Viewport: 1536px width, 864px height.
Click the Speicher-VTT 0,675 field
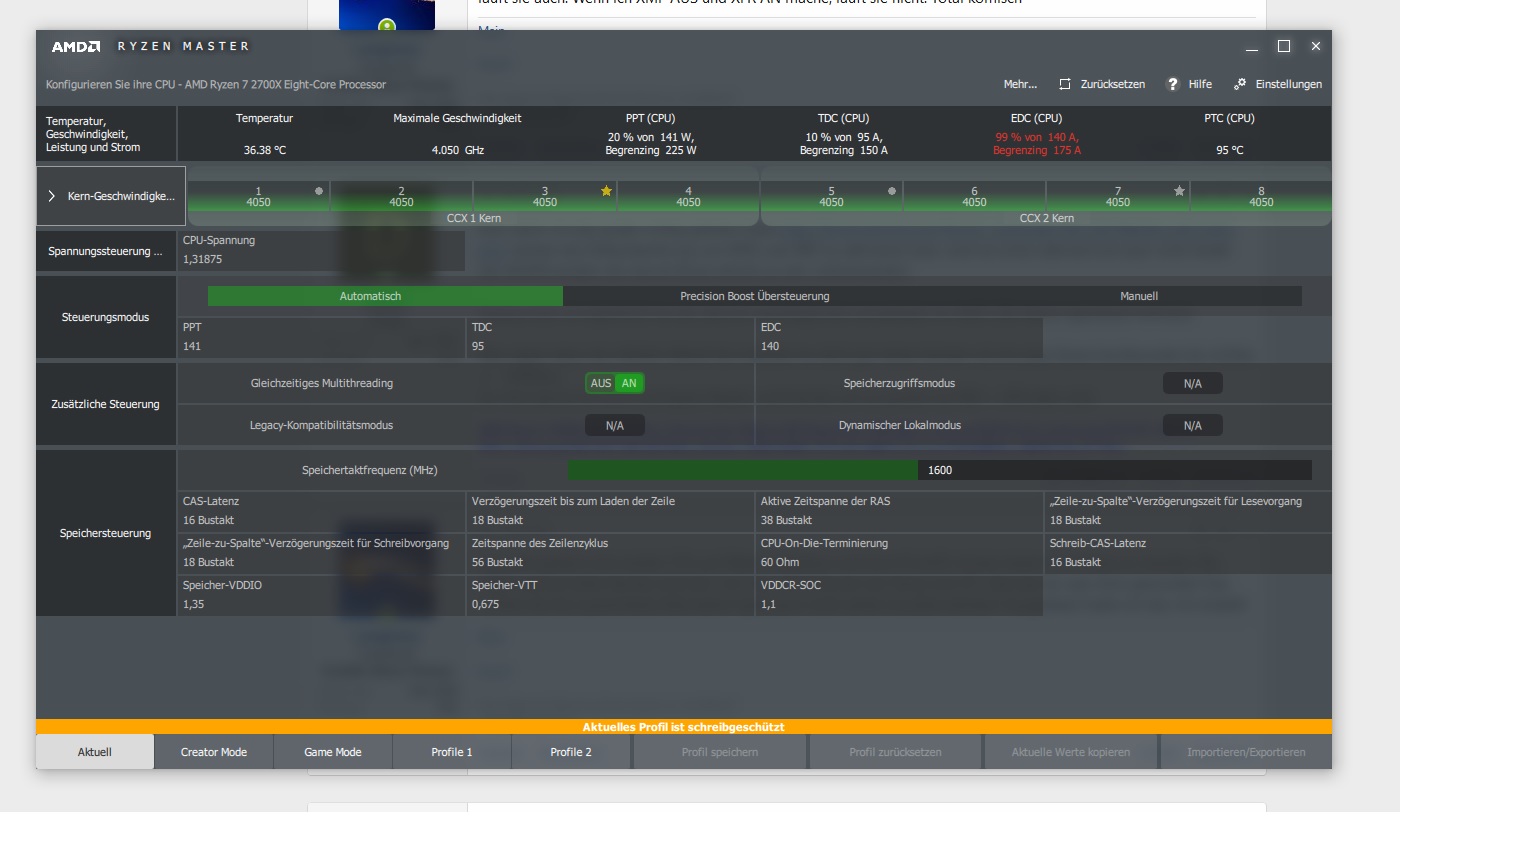click(x=611, y=595)
